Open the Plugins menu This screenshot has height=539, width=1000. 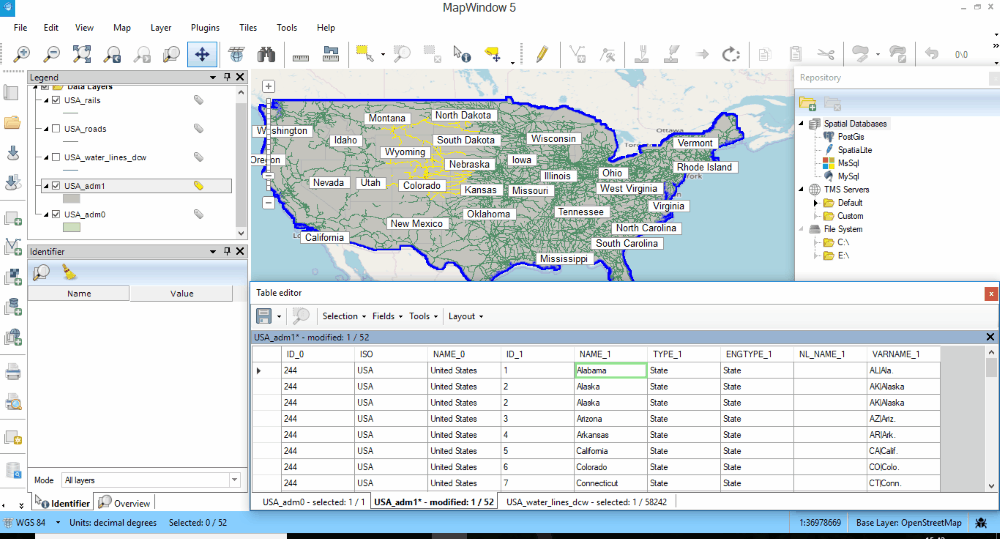205,27
